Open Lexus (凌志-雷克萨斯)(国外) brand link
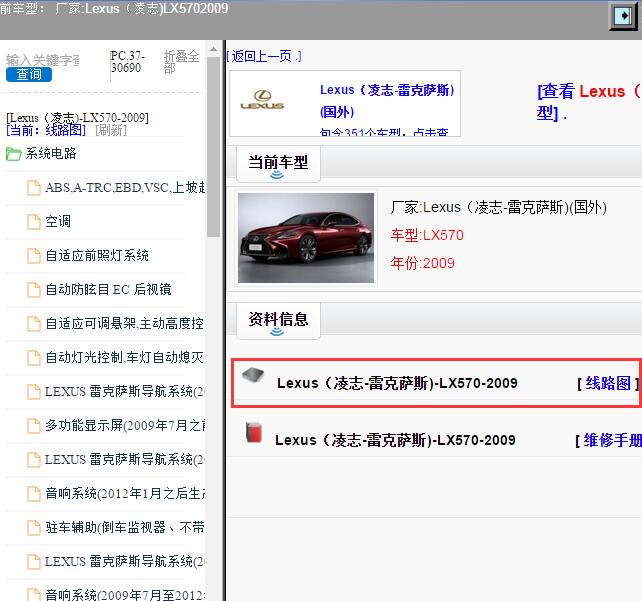 [387, 101]
